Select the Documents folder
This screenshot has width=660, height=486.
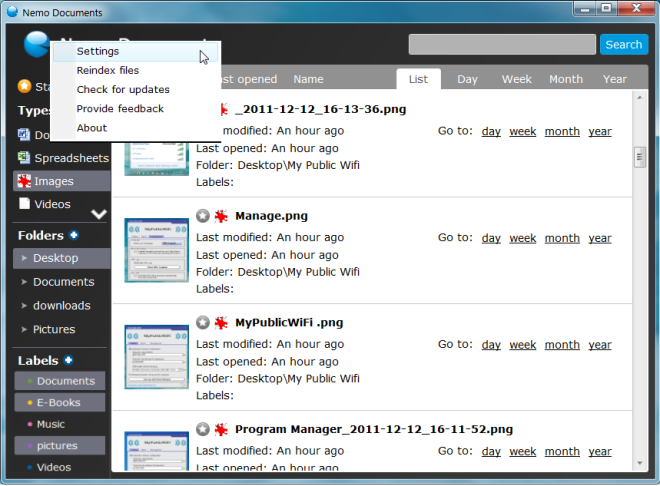(x=64, y=282)
